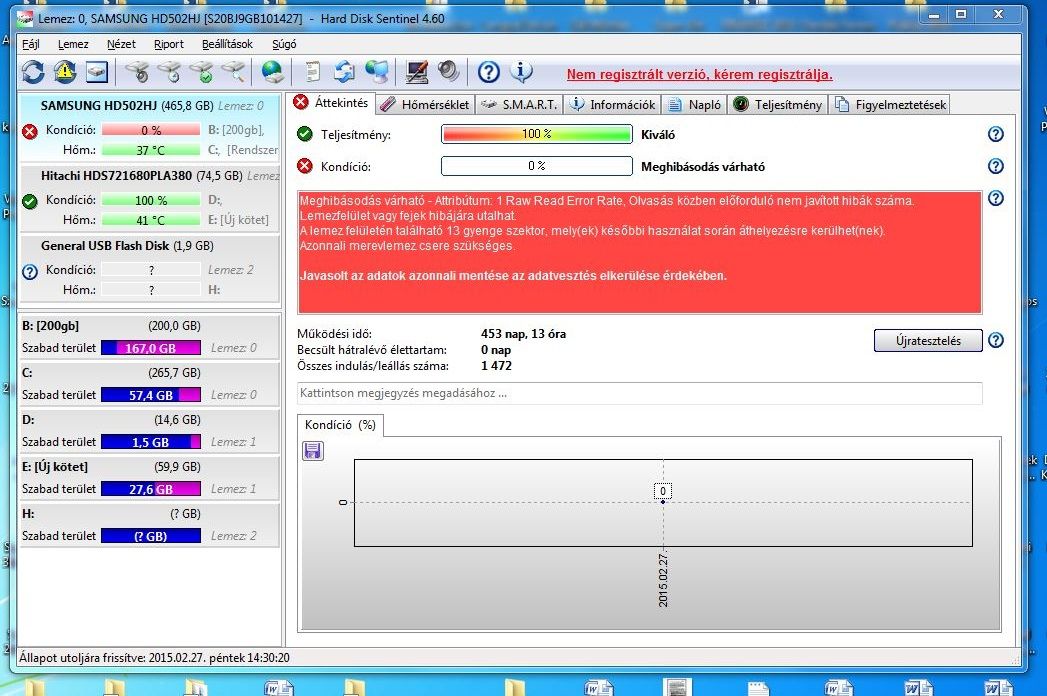The image size is (1047, 696).
Task: Click the 'Kiváló' performance rating text
Action: tap(658, 134)
